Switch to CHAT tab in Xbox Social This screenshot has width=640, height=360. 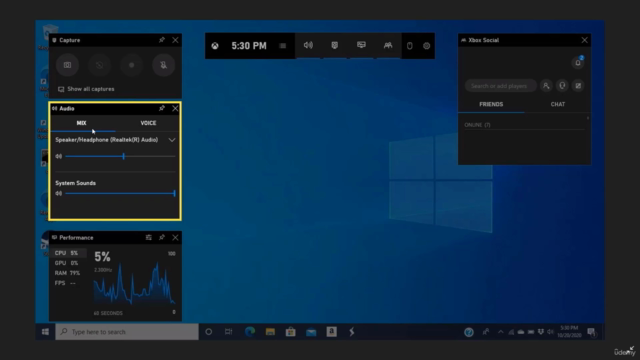tap(558, 104)
